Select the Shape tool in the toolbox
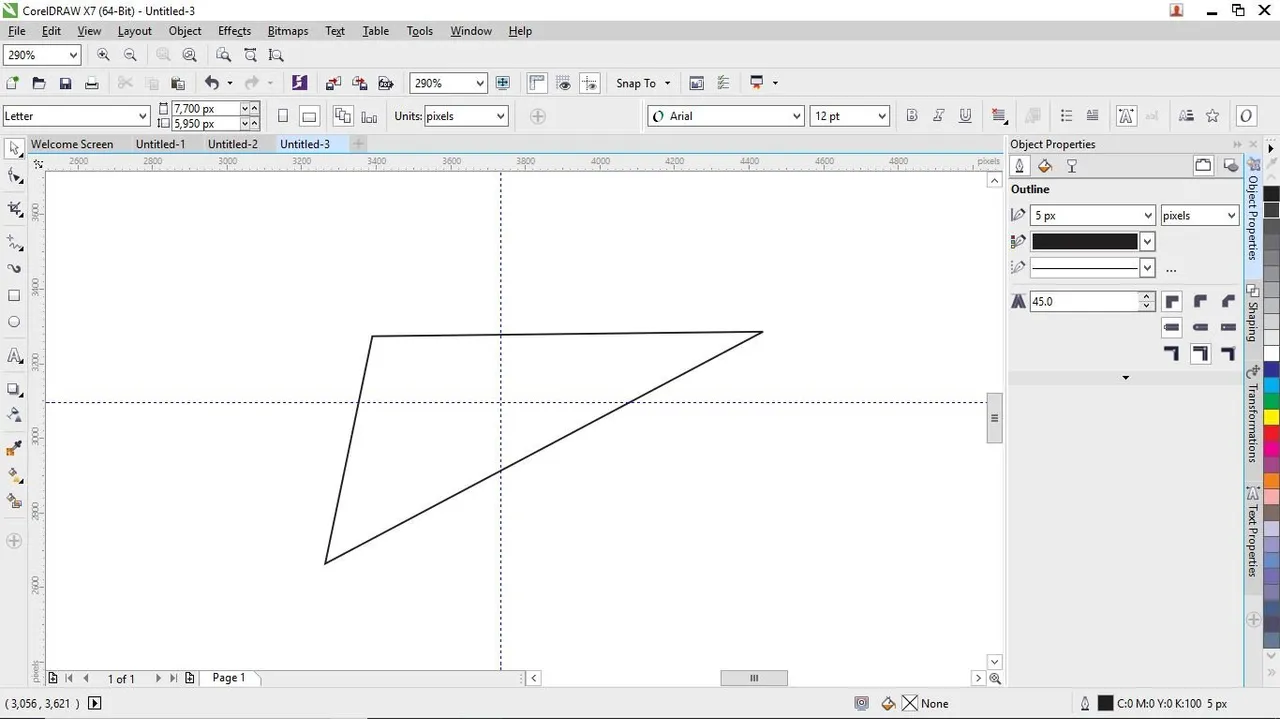This screenshot has width=1280, height=719. (x=14, y=177)
